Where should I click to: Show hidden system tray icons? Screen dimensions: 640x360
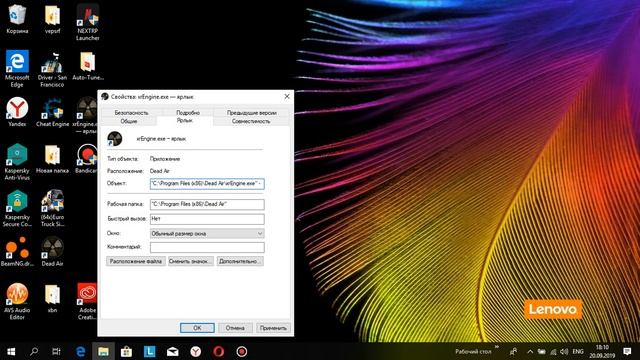pyautogui.click(x=530, y=351)
